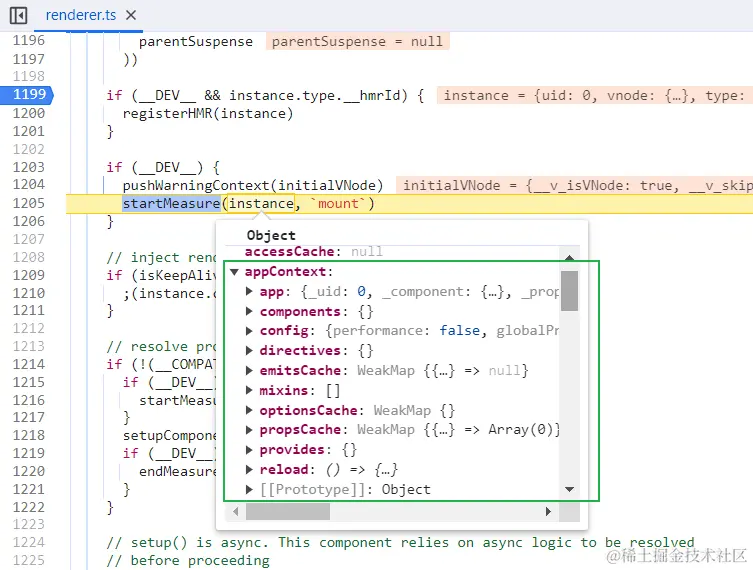This screenshot has height=570, width=753.
Task: Expand the components property
Action: pos(249,311)
